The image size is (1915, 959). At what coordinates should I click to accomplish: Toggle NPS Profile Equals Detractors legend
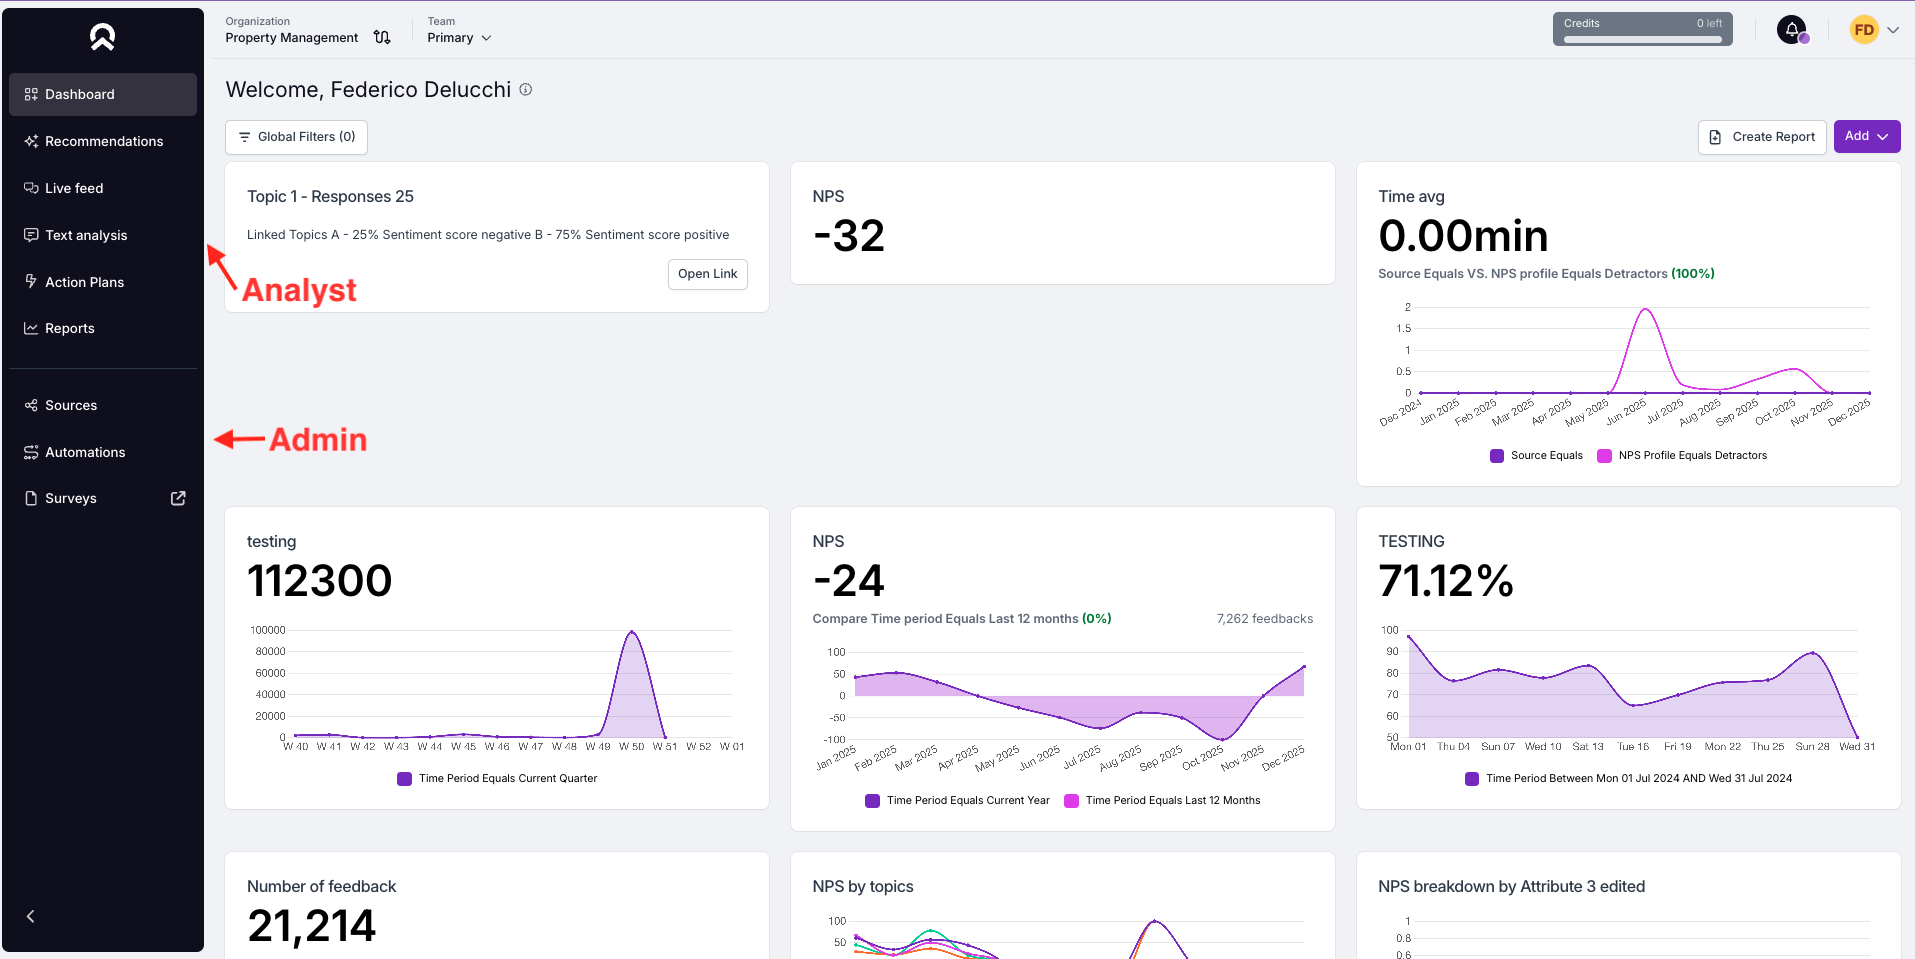point(1682,456)
